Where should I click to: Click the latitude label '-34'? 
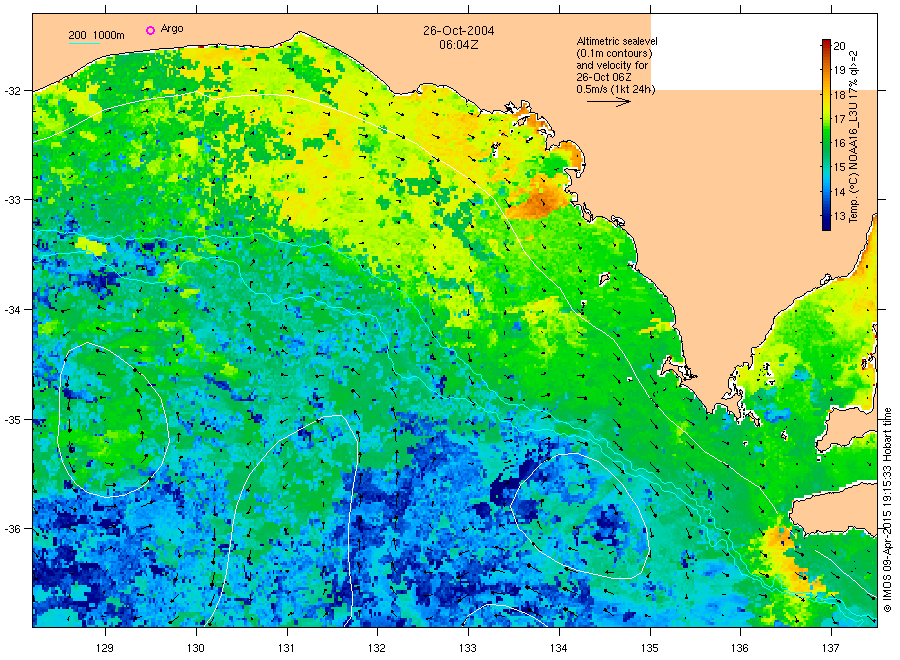tap(12, 310)
